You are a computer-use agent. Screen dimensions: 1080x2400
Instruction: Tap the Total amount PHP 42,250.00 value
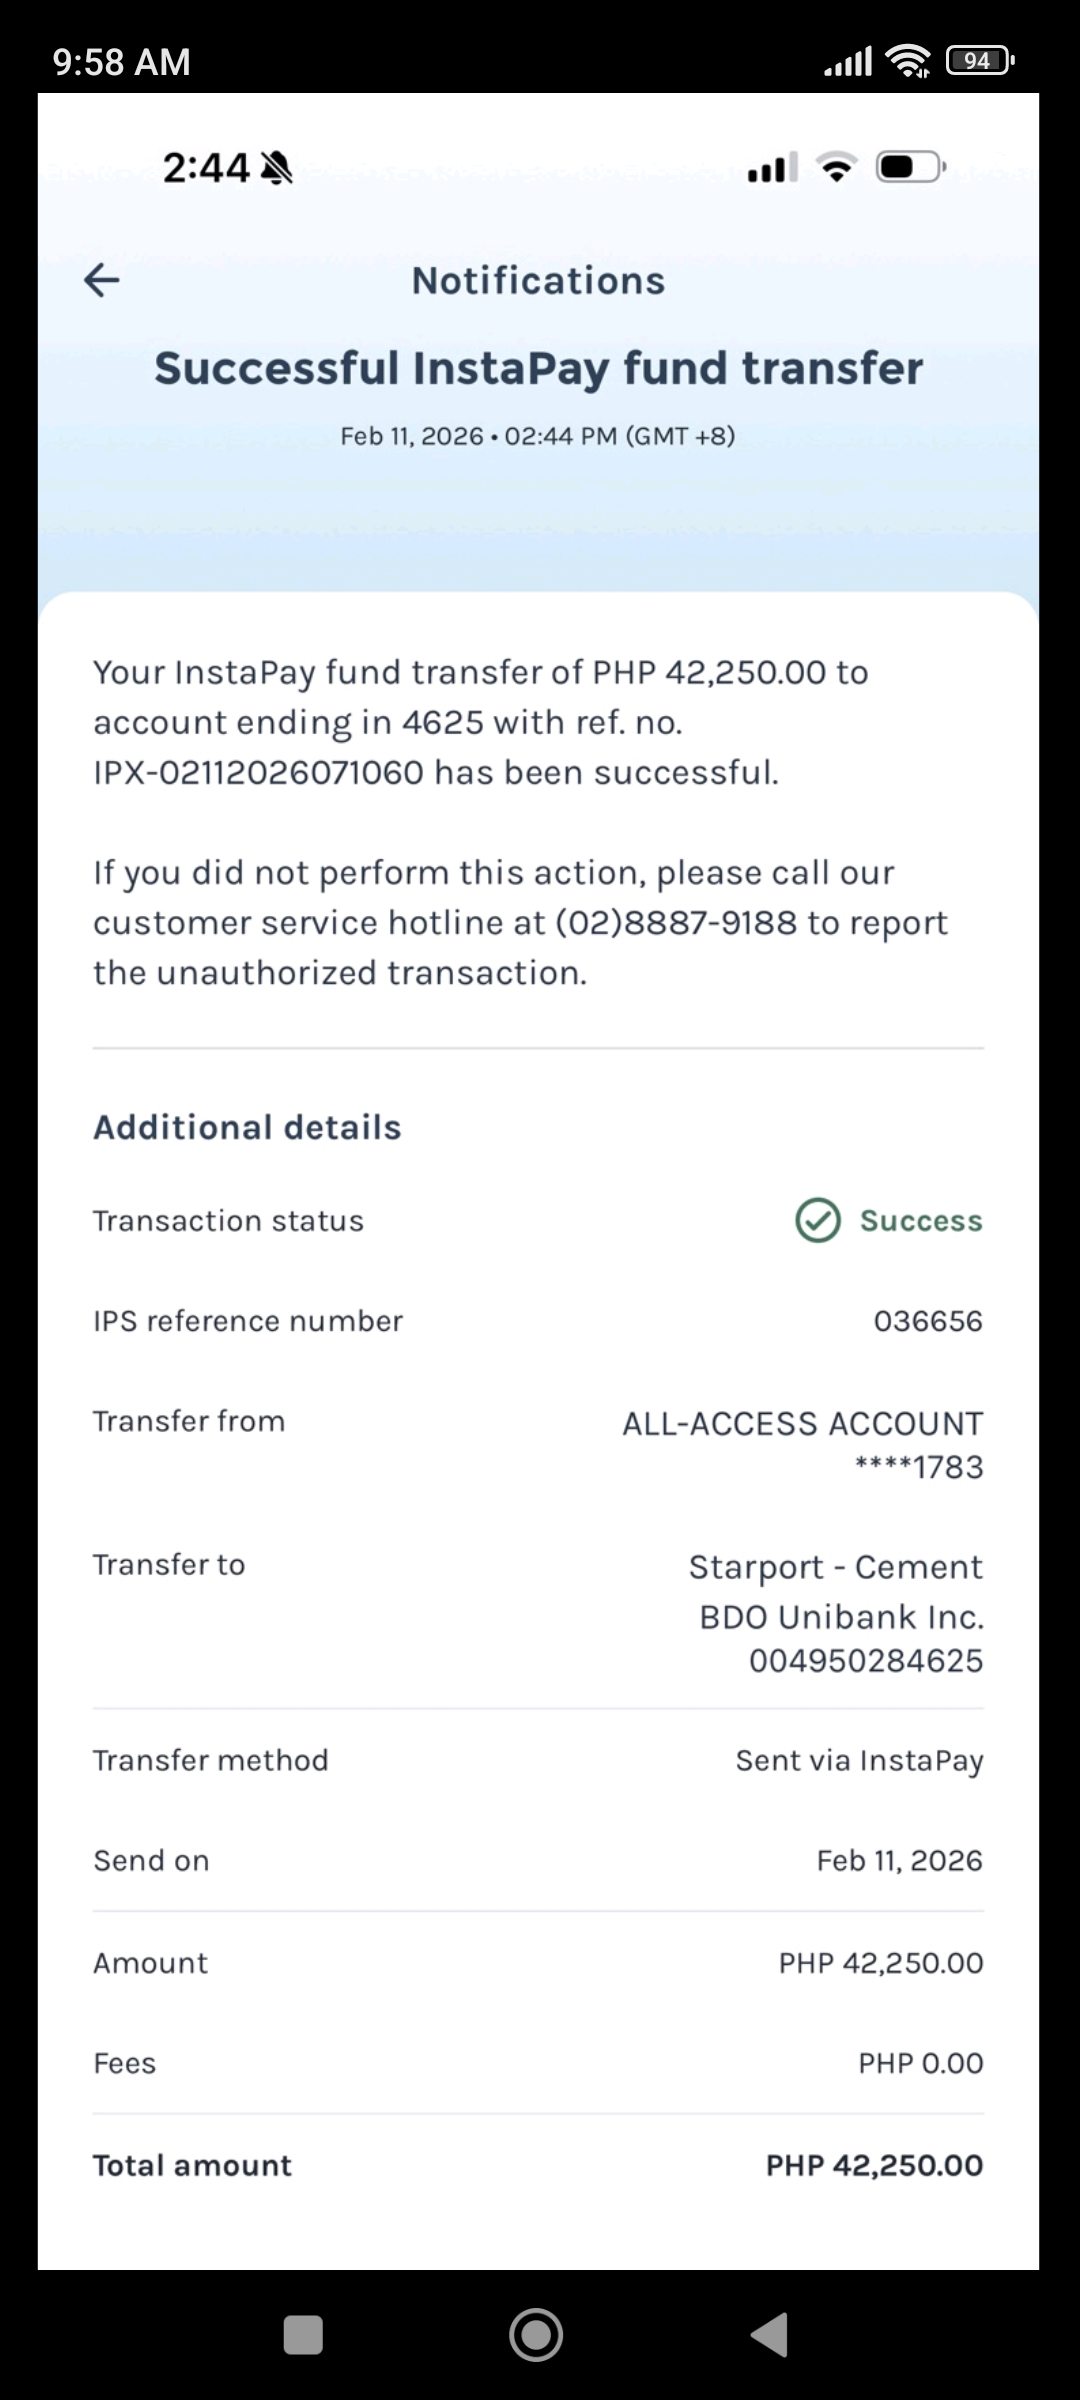pyautogui.click(x=874, y=2165)
